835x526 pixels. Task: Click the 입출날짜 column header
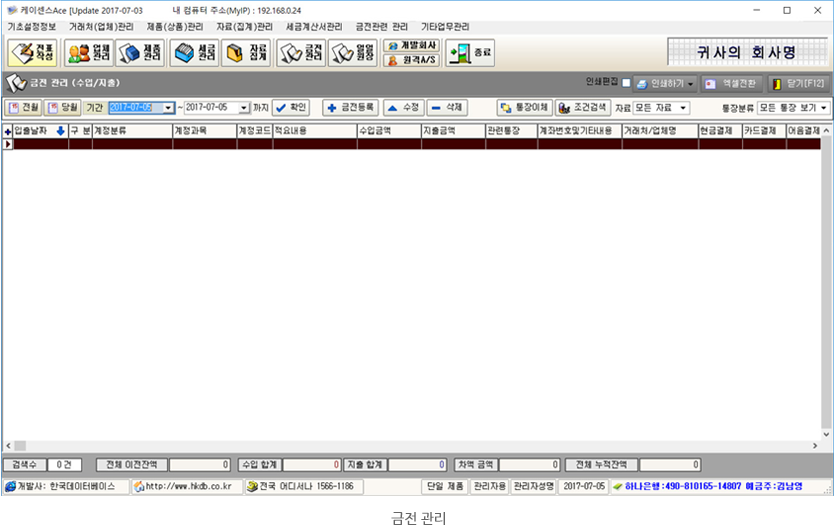[x=33, y=131]
